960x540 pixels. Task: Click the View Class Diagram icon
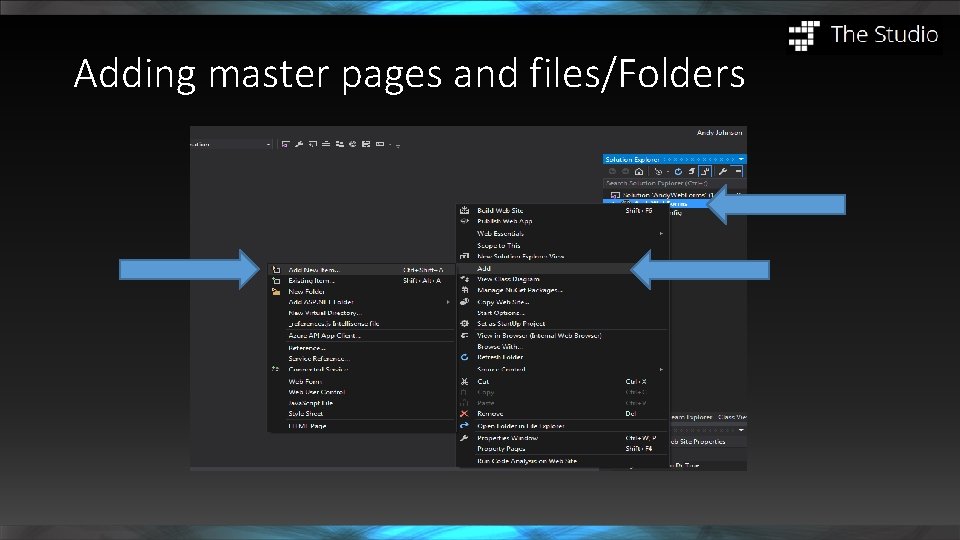coord(465,279)
